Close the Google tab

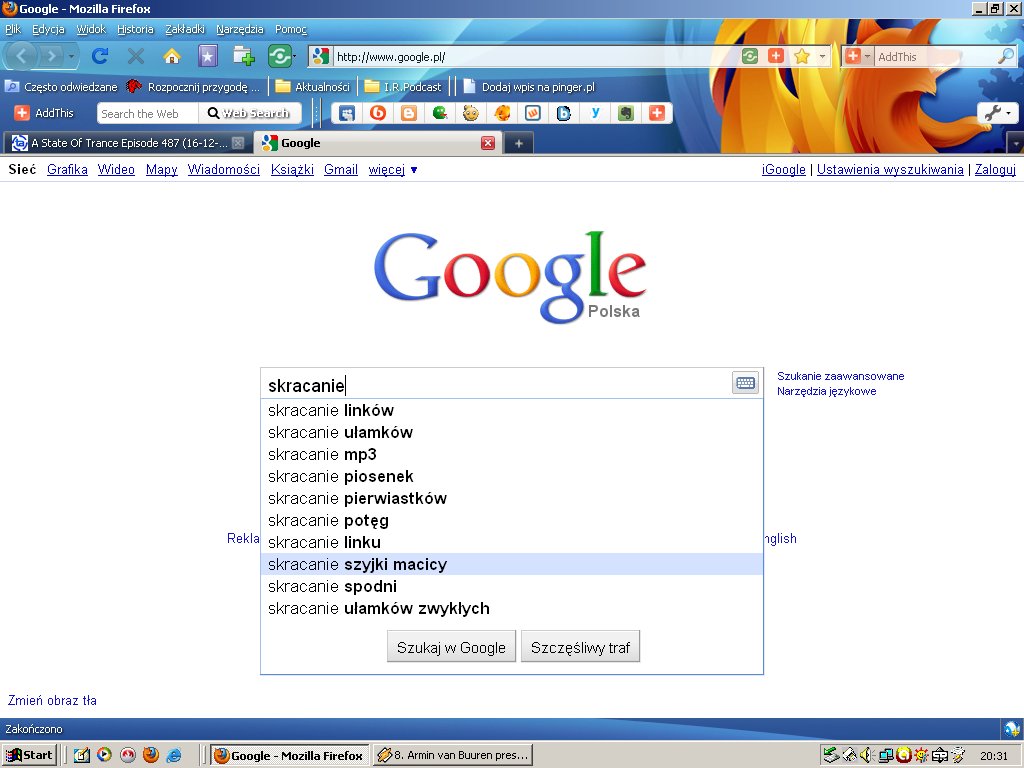tap(488, 143)
